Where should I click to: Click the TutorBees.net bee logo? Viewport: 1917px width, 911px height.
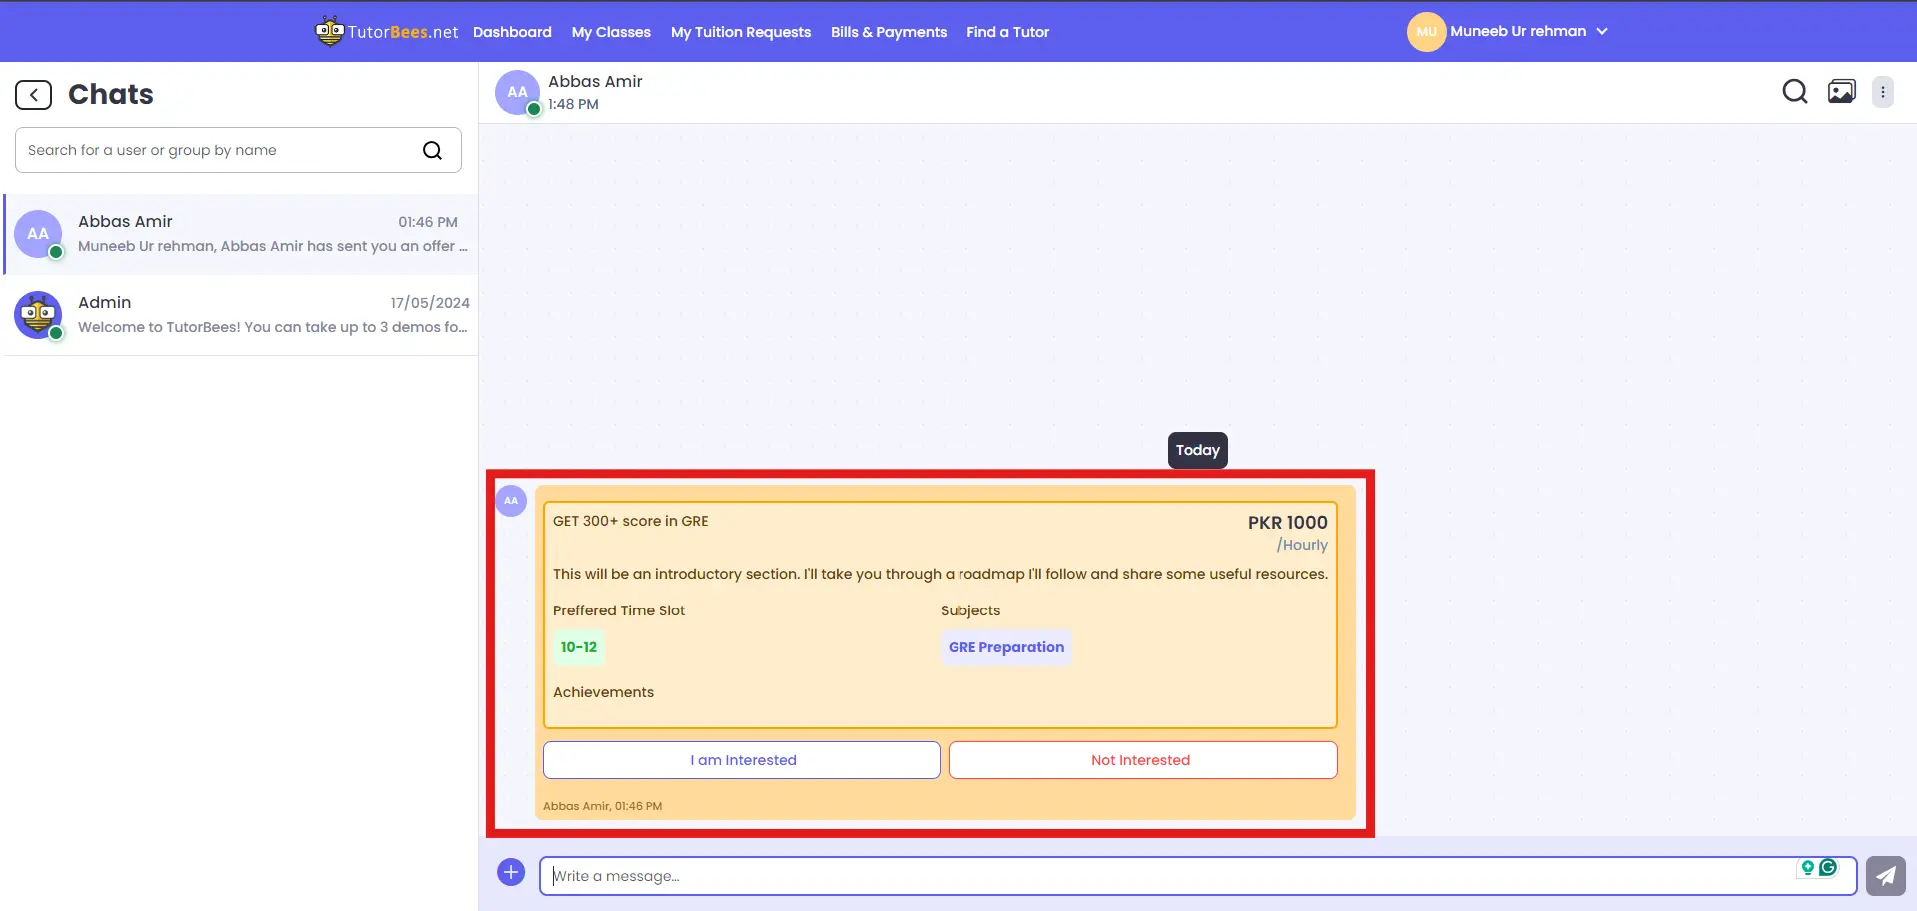point(330,31)
